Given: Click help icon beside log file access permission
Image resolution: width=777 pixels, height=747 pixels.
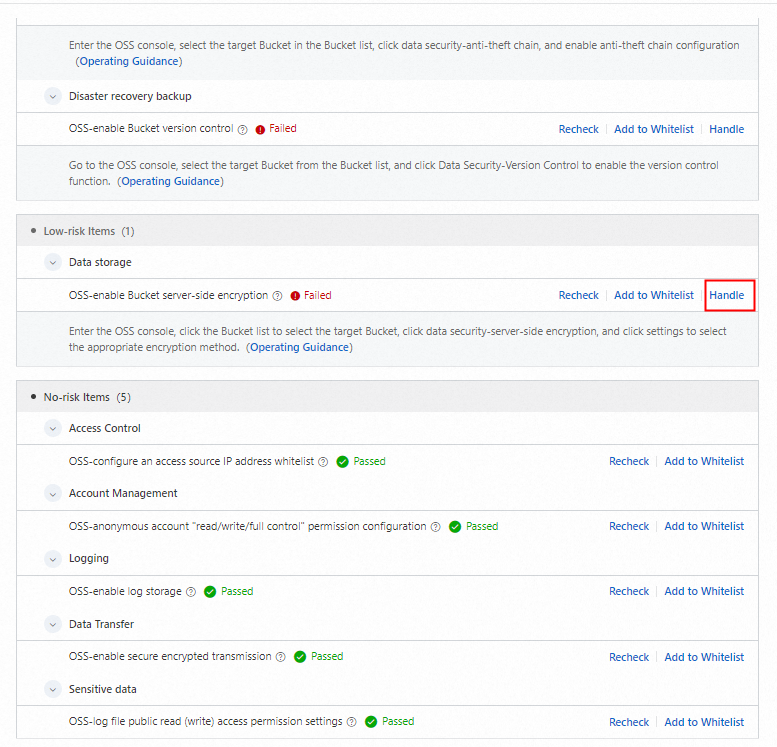Looking at the screenshot, I should pos(351,722).
